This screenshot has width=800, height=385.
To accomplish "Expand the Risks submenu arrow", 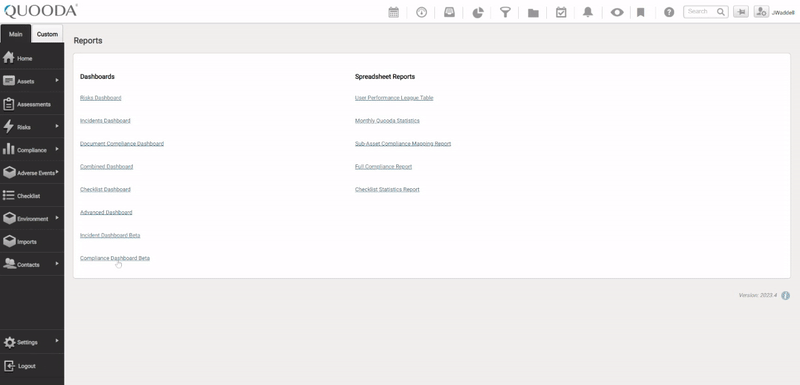I will pos(57,126).
